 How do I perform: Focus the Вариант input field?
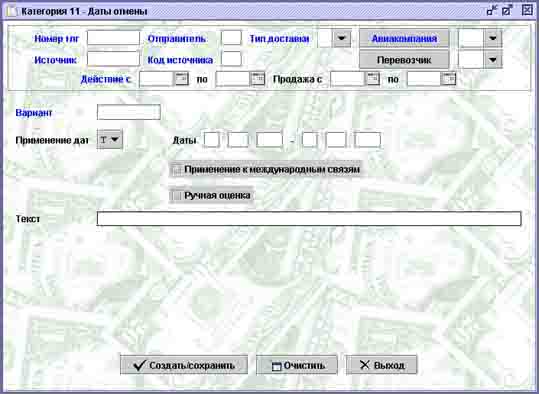coord(129,112)
